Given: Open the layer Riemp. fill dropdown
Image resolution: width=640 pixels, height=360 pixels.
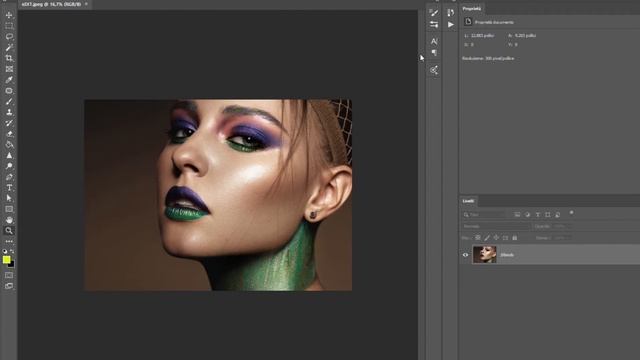Looking at the screenshot, I should pyautogui.click(x=562, y=238).
